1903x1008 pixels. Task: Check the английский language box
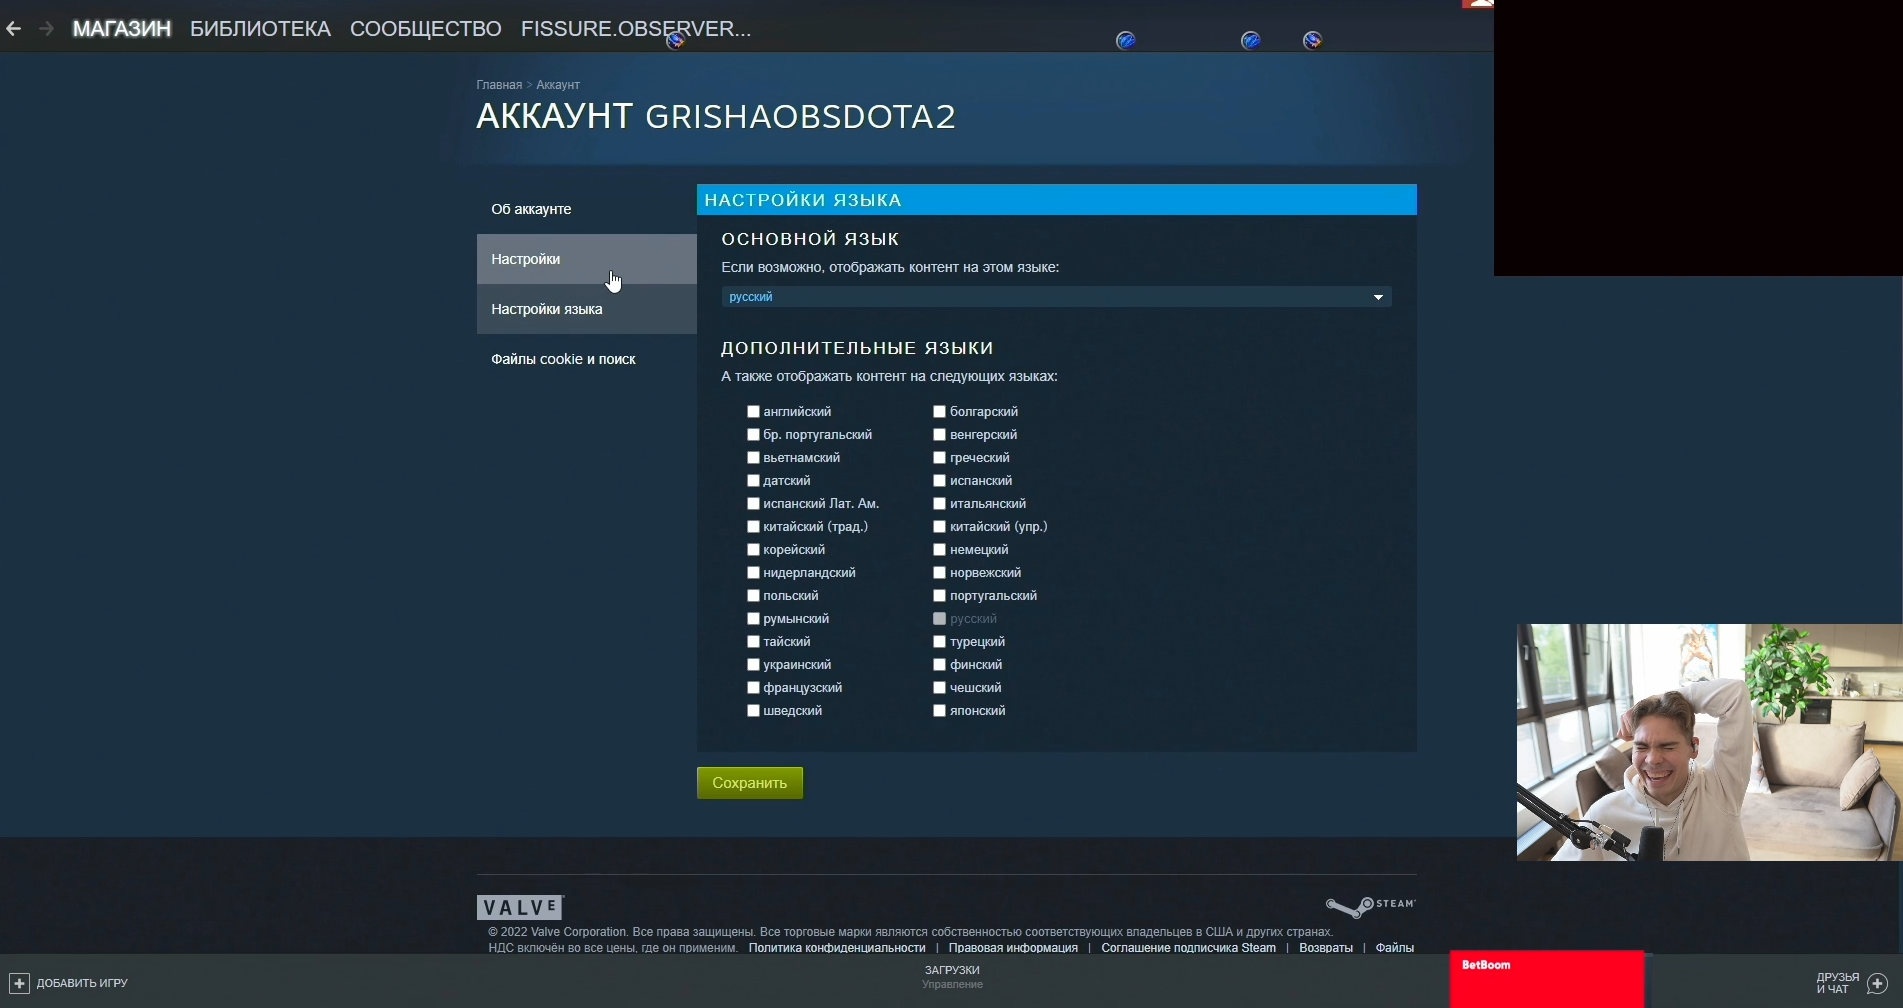pyautogui.click(x=753, y=412)
